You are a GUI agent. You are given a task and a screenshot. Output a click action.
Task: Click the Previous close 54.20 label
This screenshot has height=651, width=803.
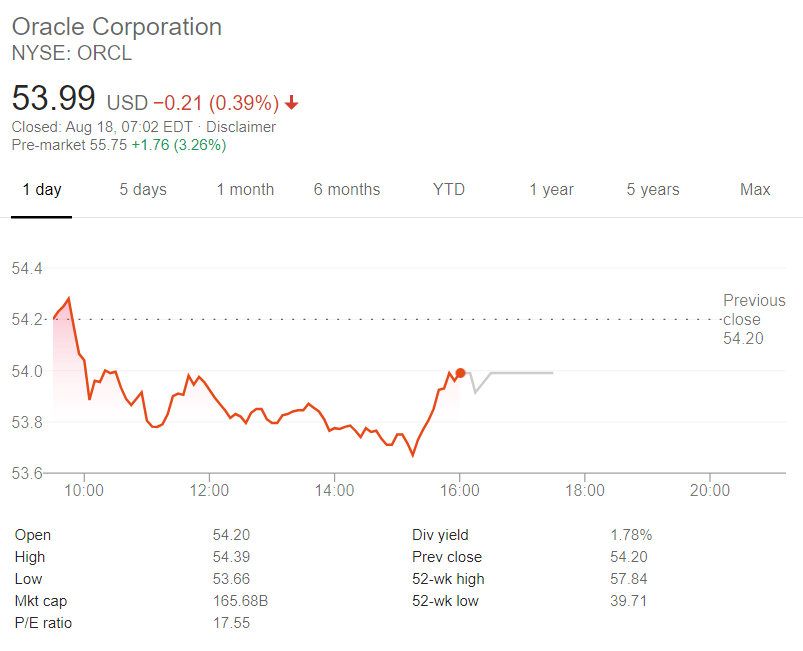point(754,319)
